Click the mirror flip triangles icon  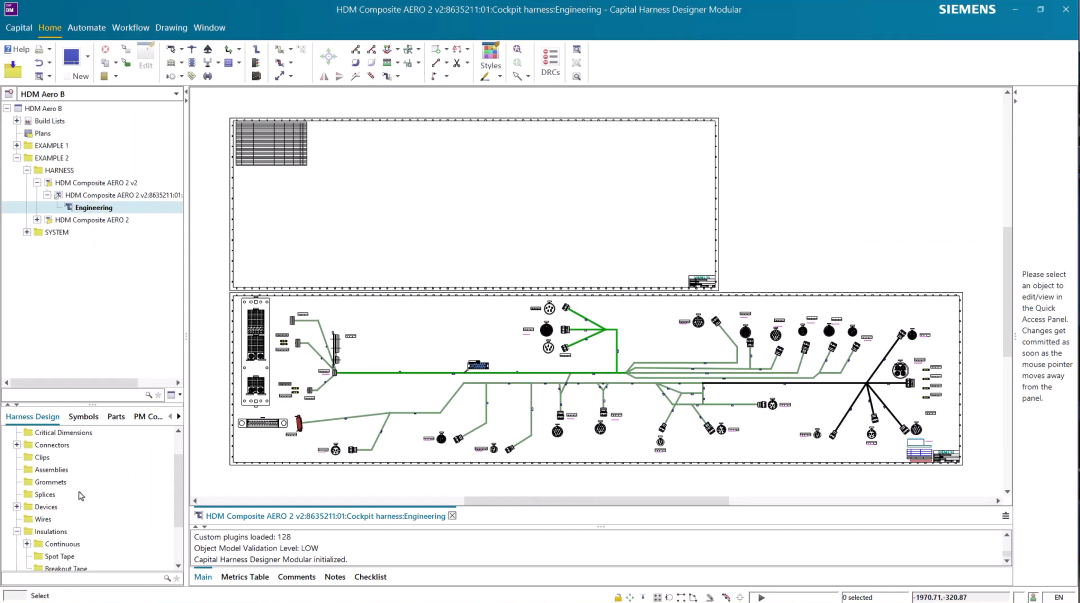324,76
